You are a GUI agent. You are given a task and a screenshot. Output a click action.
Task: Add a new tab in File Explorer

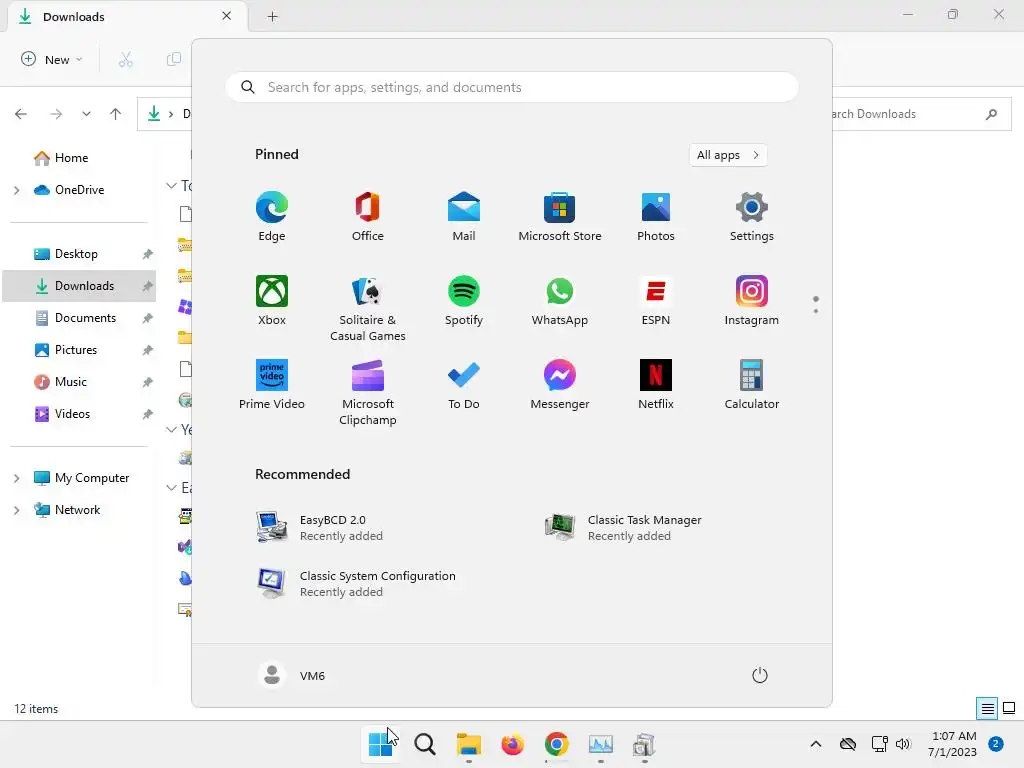273,17
